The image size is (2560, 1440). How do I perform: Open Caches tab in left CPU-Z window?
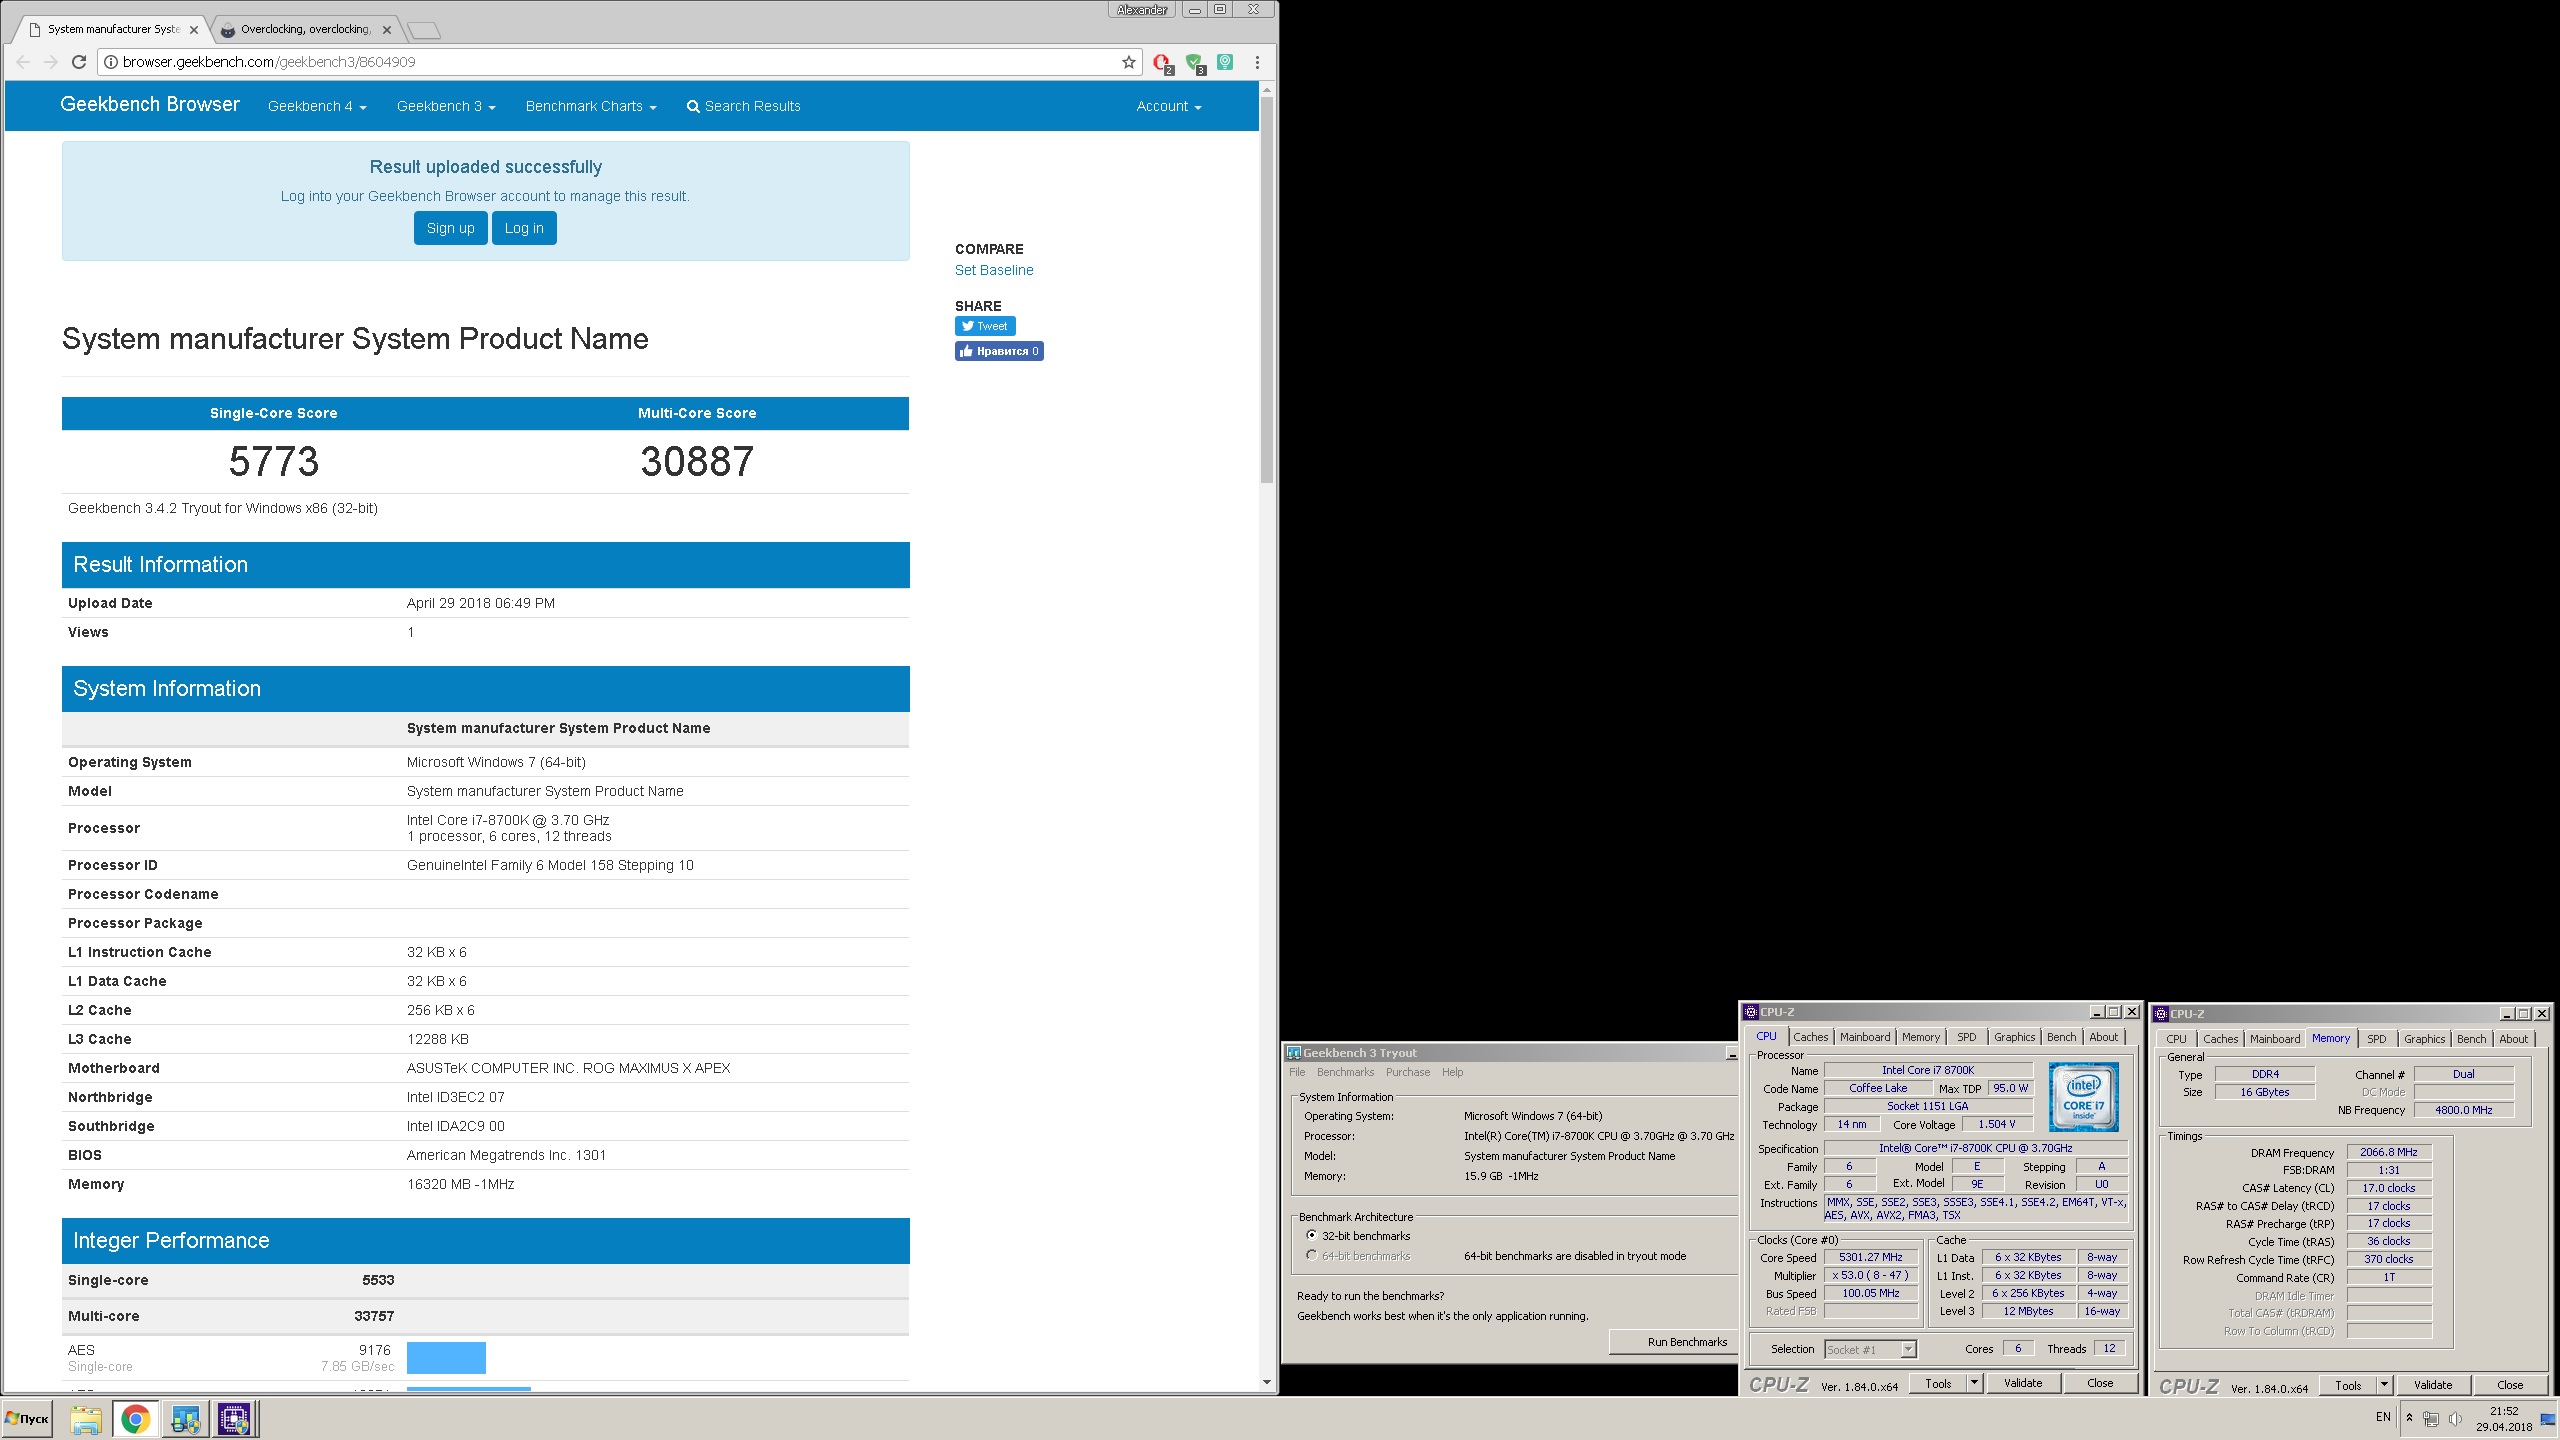point(1810,1037)
